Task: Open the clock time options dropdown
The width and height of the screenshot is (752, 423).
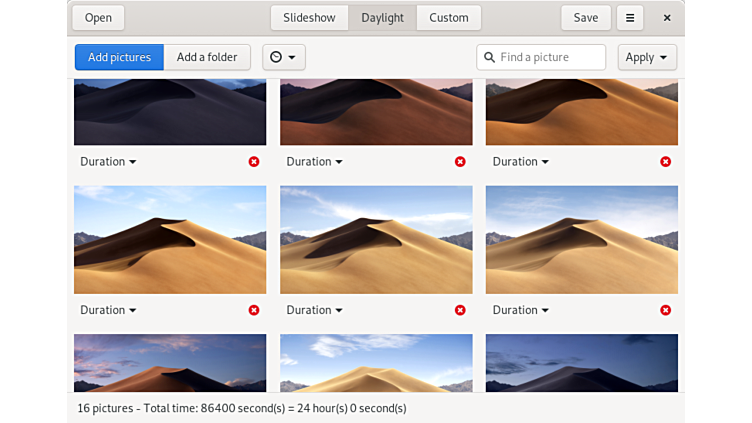Action: pyautogui.click(x=284, y=57)
